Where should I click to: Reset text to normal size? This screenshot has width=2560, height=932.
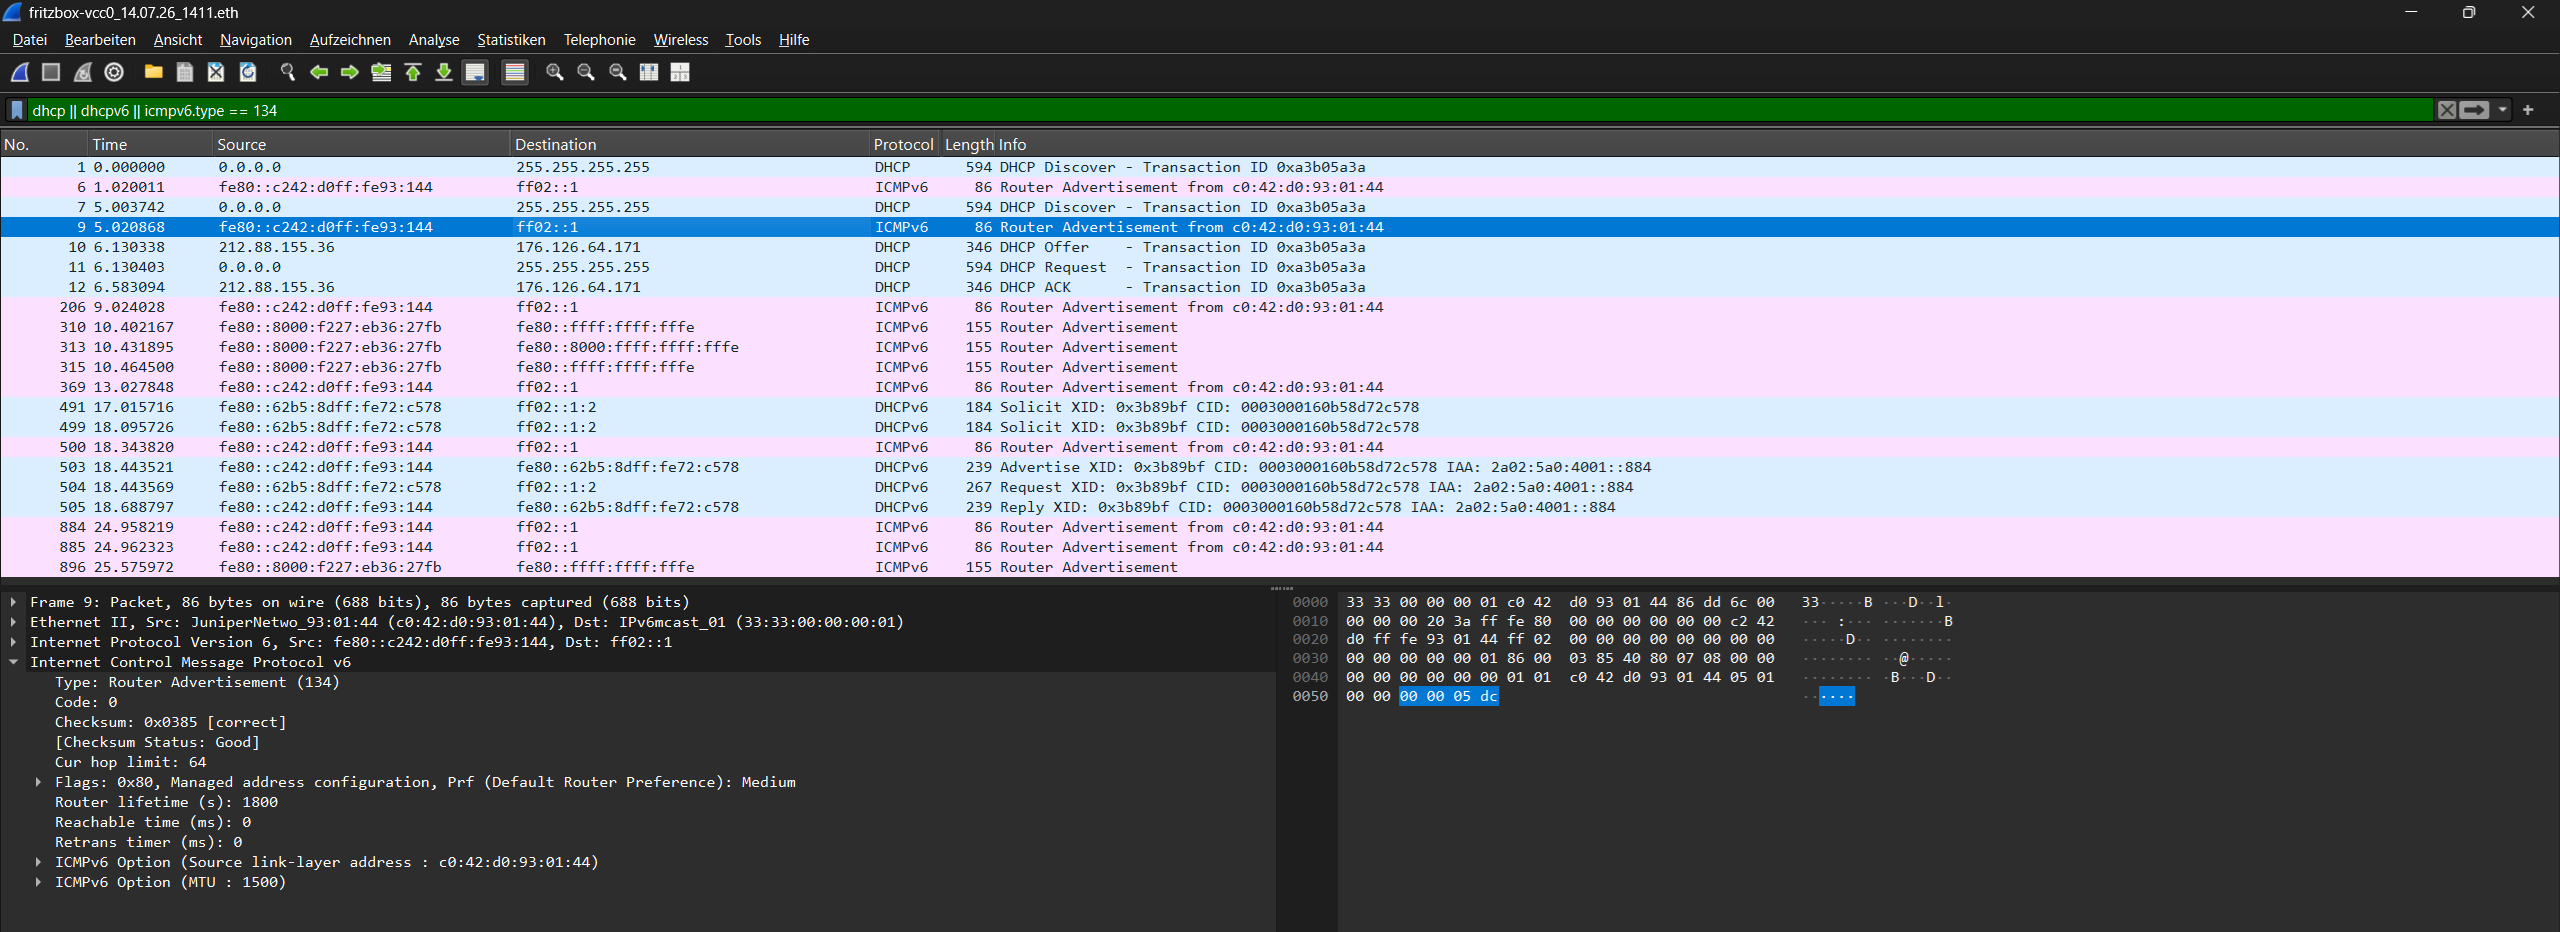[x=618, y=72]
